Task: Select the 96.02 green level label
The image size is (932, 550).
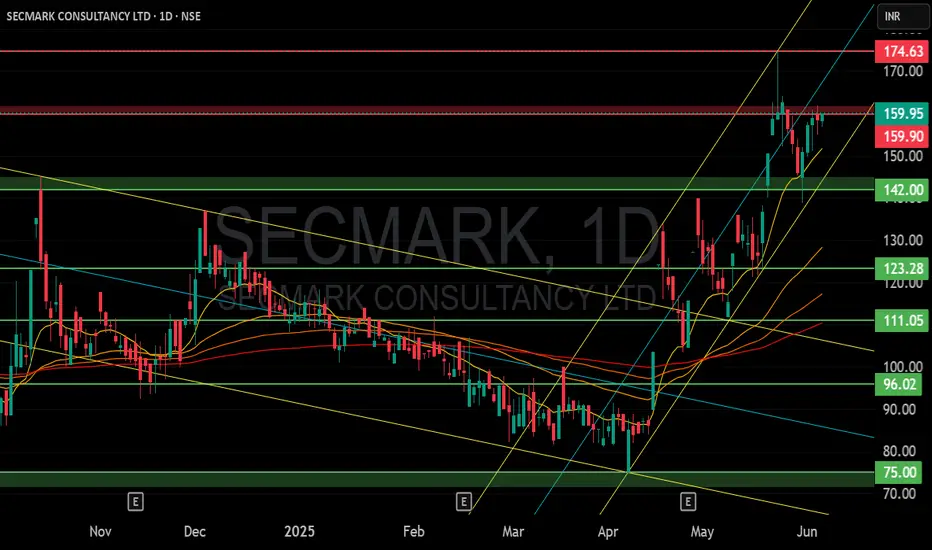Action: 899,384
